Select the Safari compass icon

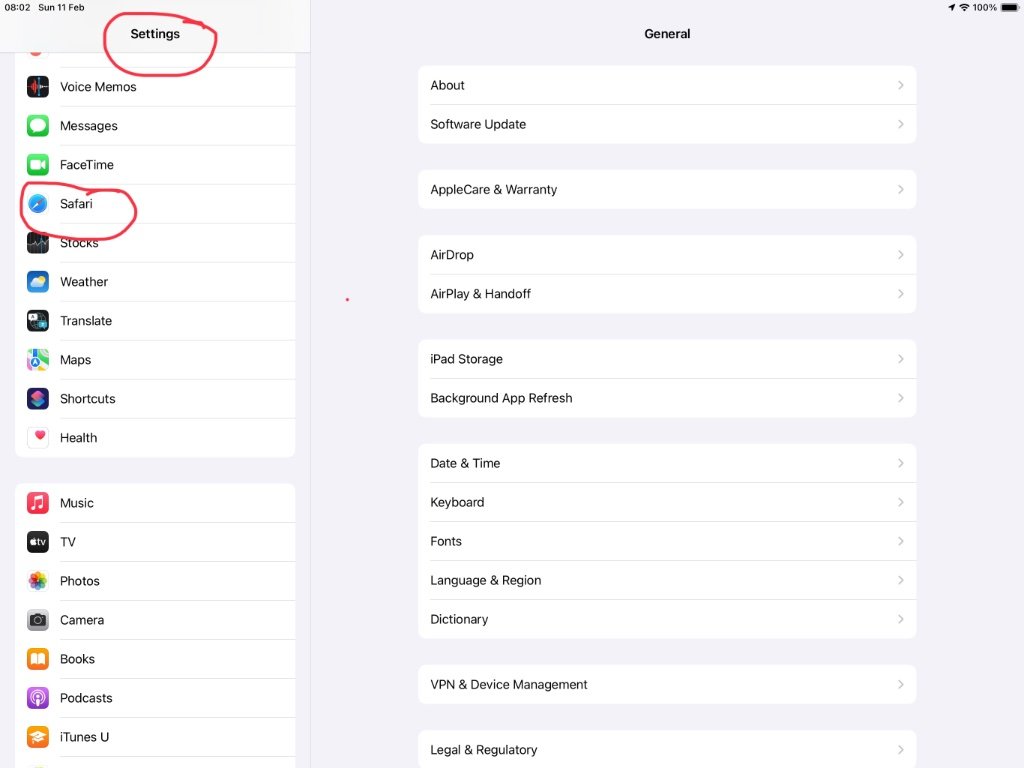coord(38,204)
